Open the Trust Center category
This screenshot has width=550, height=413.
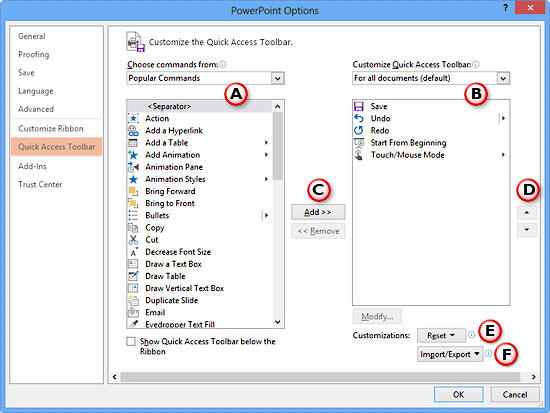pyautogui.click(x=40, y=184)
